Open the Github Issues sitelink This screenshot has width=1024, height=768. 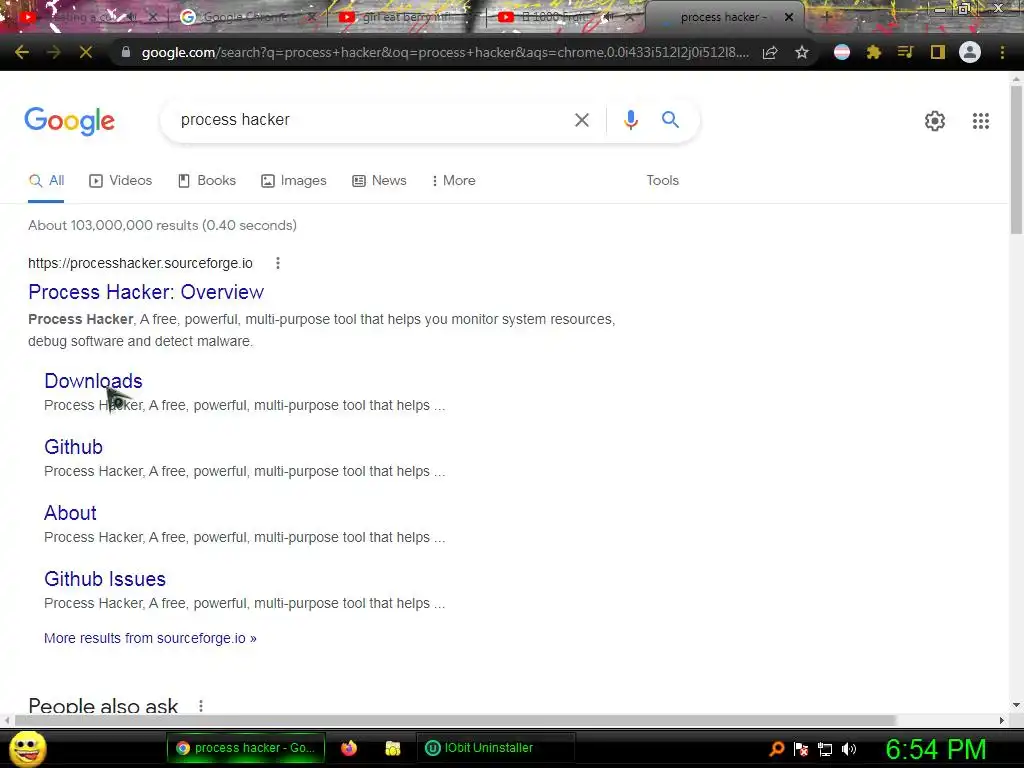pos(105,579)
